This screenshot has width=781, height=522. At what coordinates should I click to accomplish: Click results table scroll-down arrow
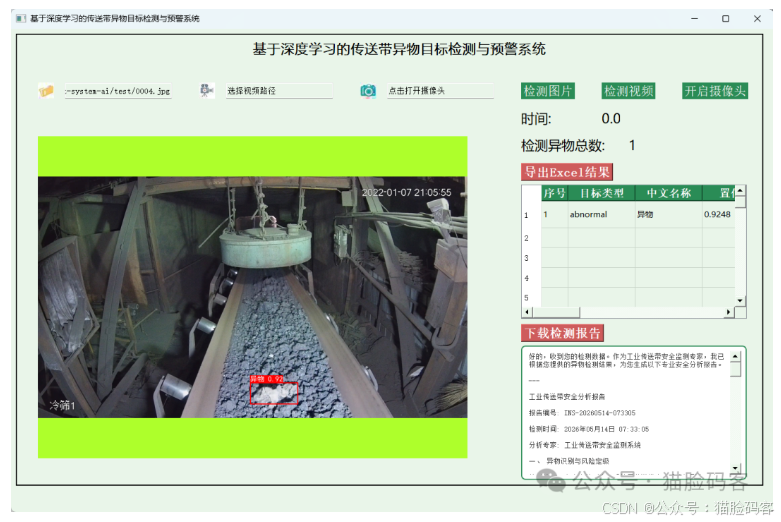coord(740,300)
